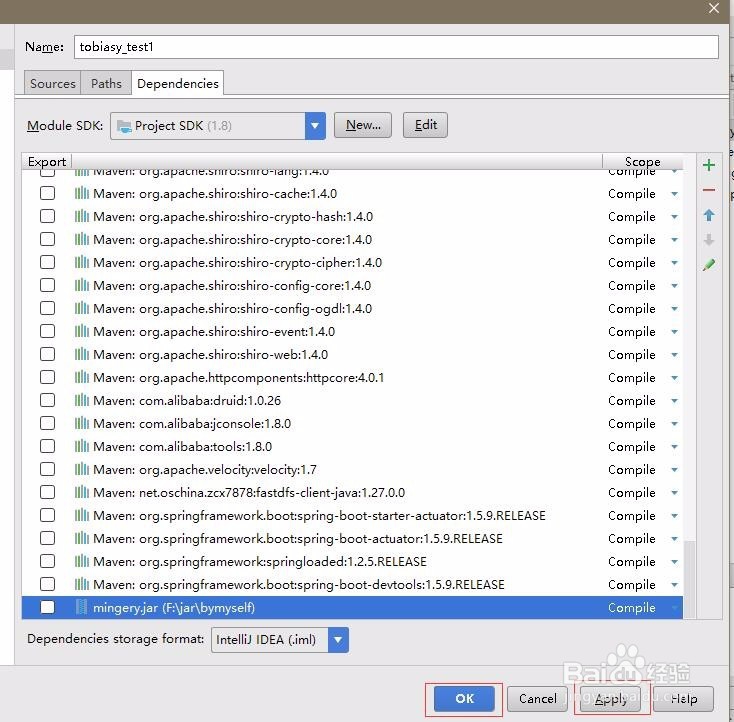
Task: Check export box for fastdfs-client-java:1.27.0.0
Action: (x=47, y=492)
